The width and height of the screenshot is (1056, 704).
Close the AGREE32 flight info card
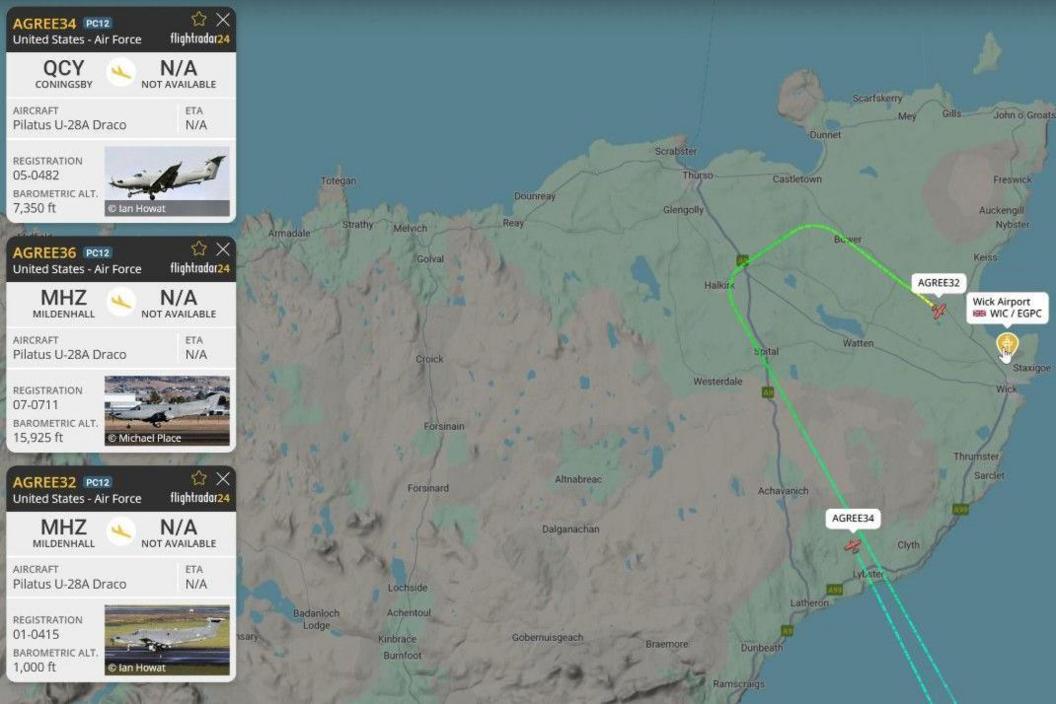[x=223, y=479]
